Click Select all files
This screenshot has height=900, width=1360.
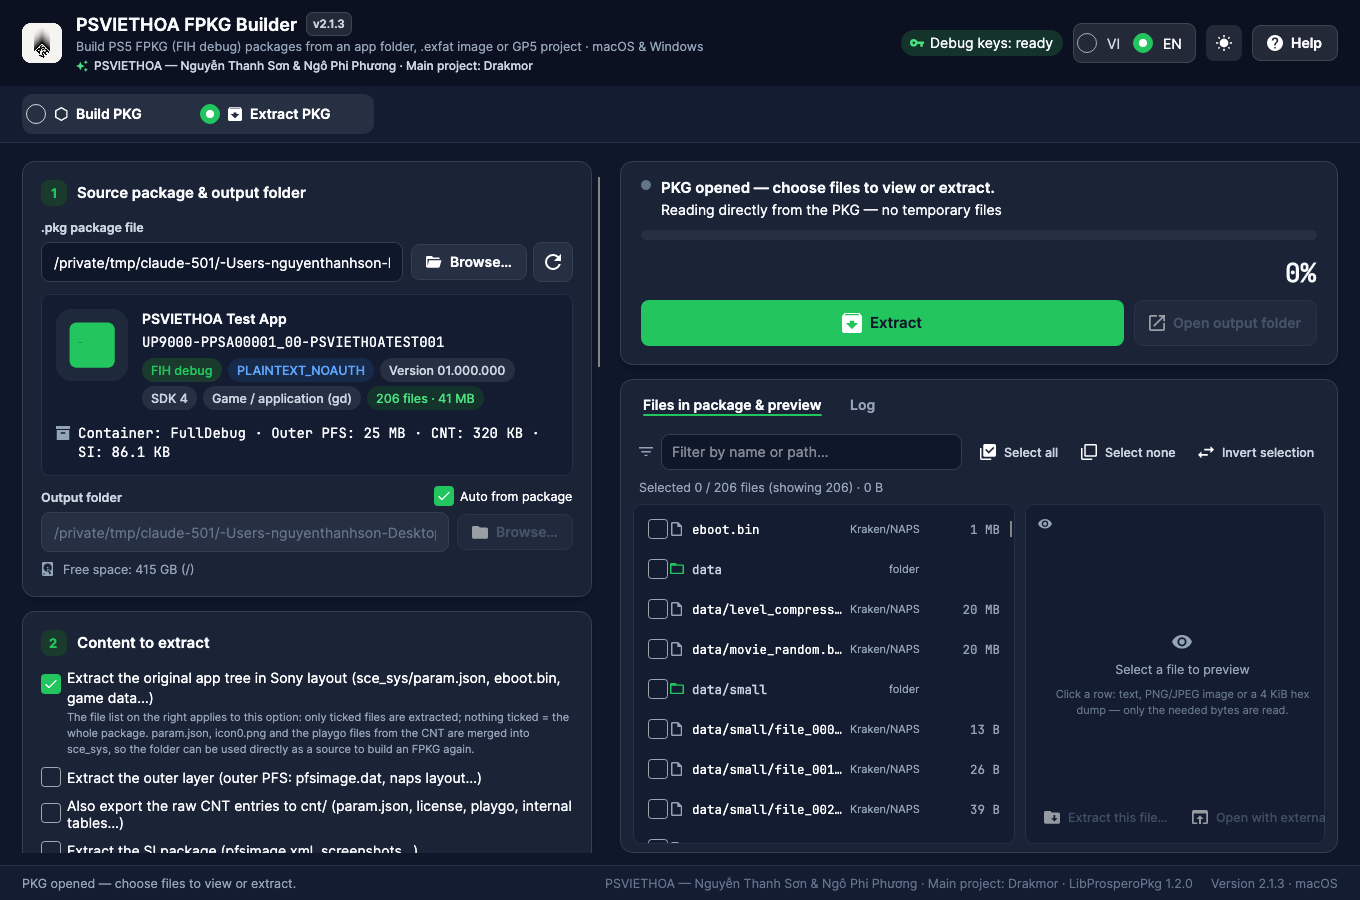1019,452
